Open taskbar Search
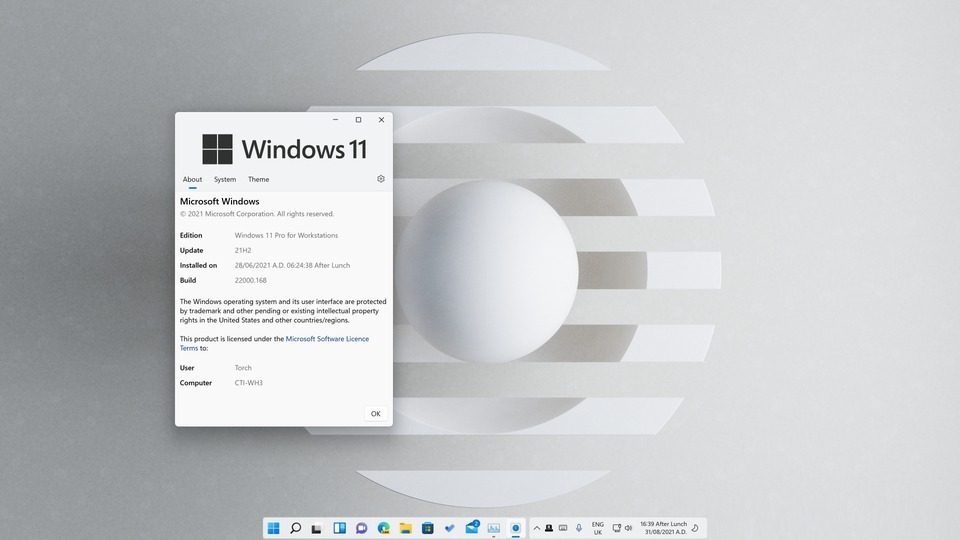This screenshot has width=960, height=540. point(296,528)
